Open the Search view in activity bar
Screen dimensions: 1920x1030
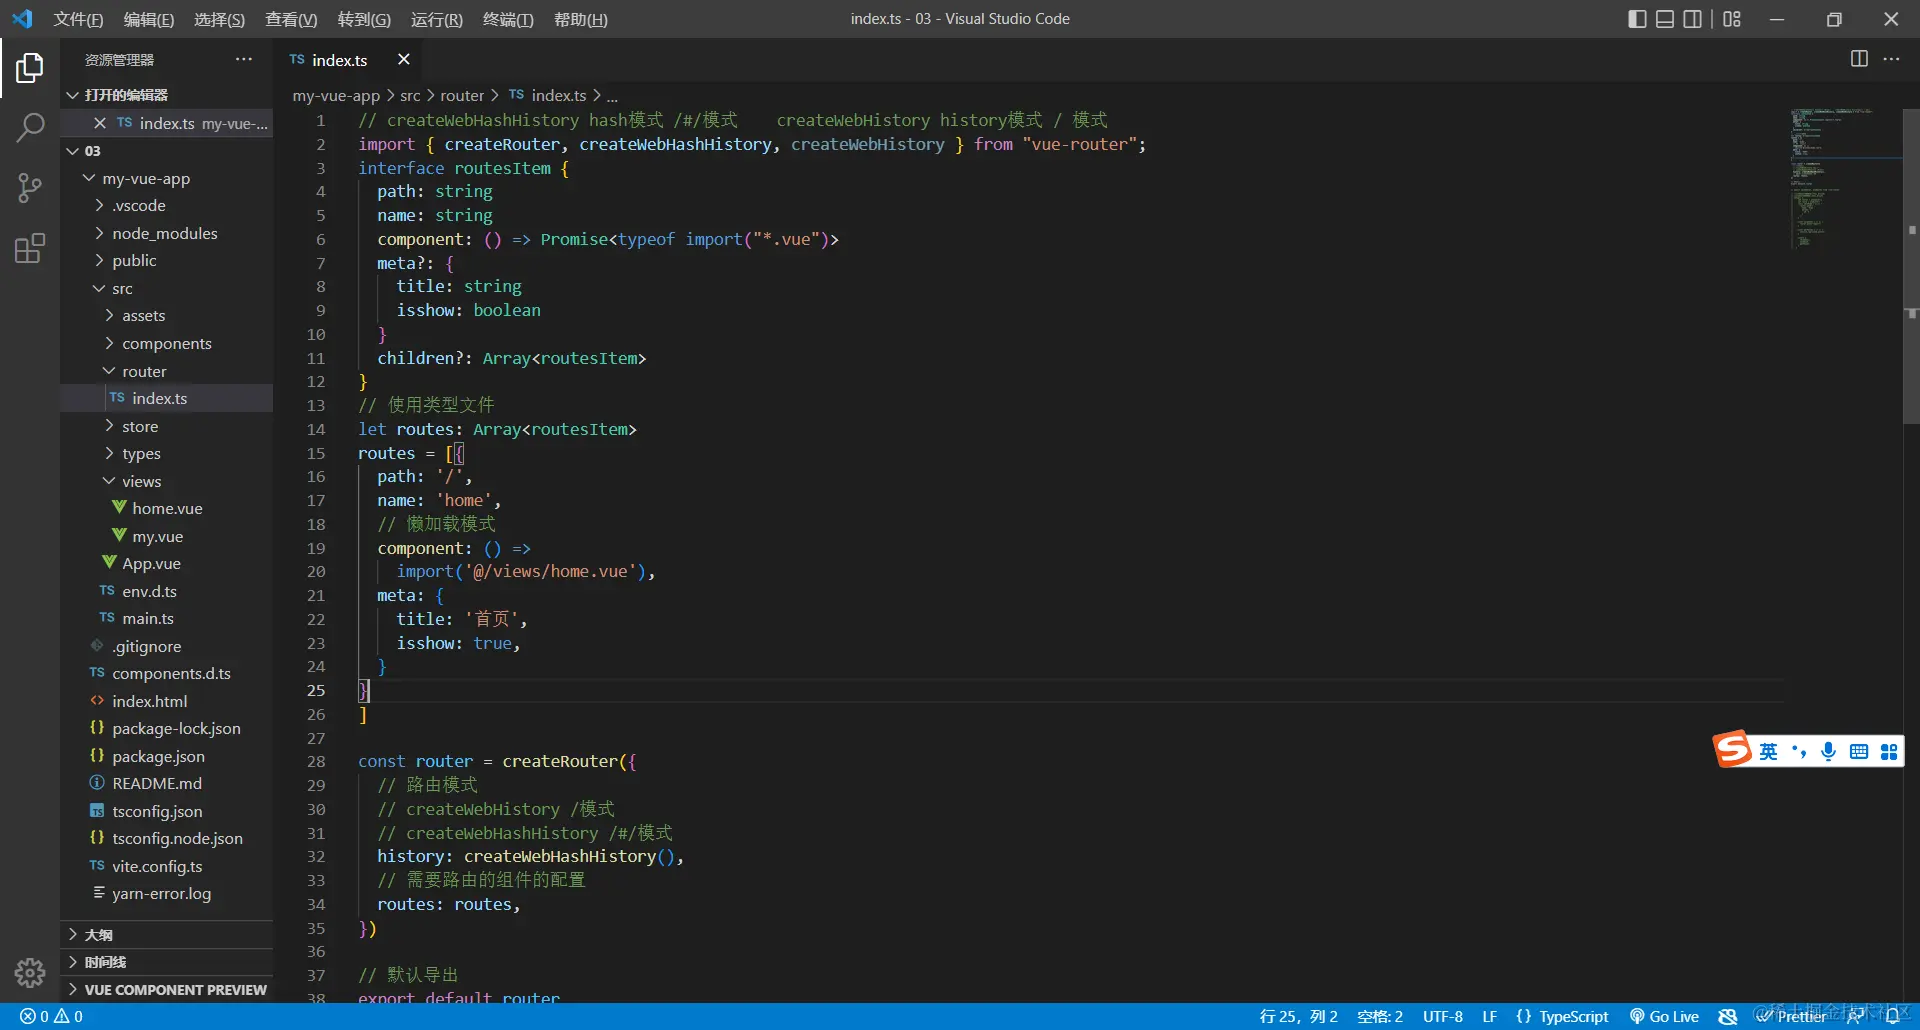pos(30,127)
